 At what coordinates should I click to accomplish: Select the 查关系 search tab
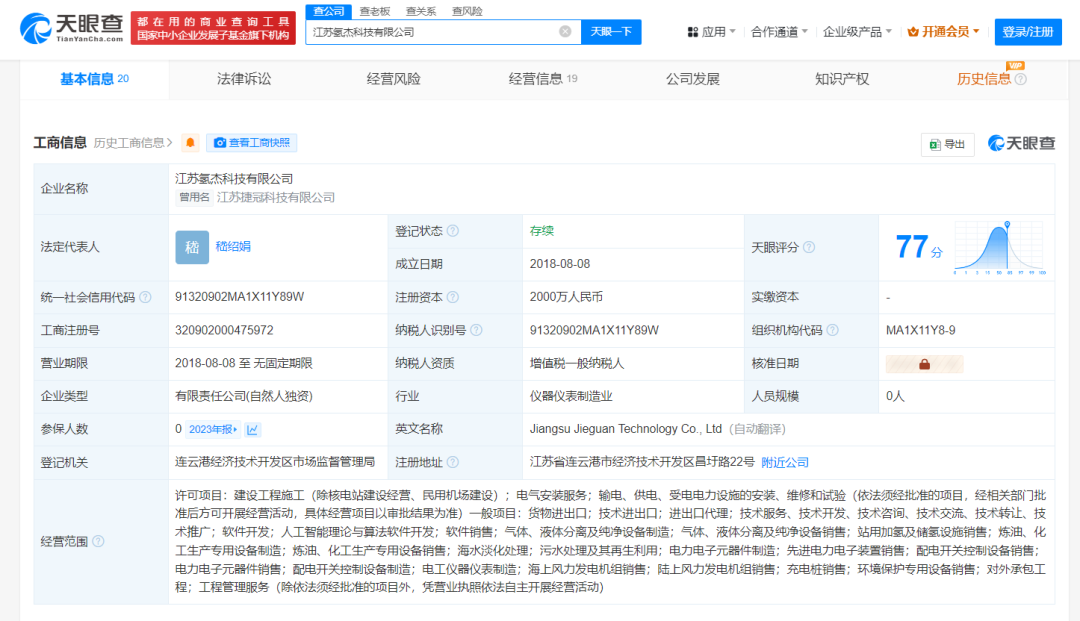coord(421,11)
